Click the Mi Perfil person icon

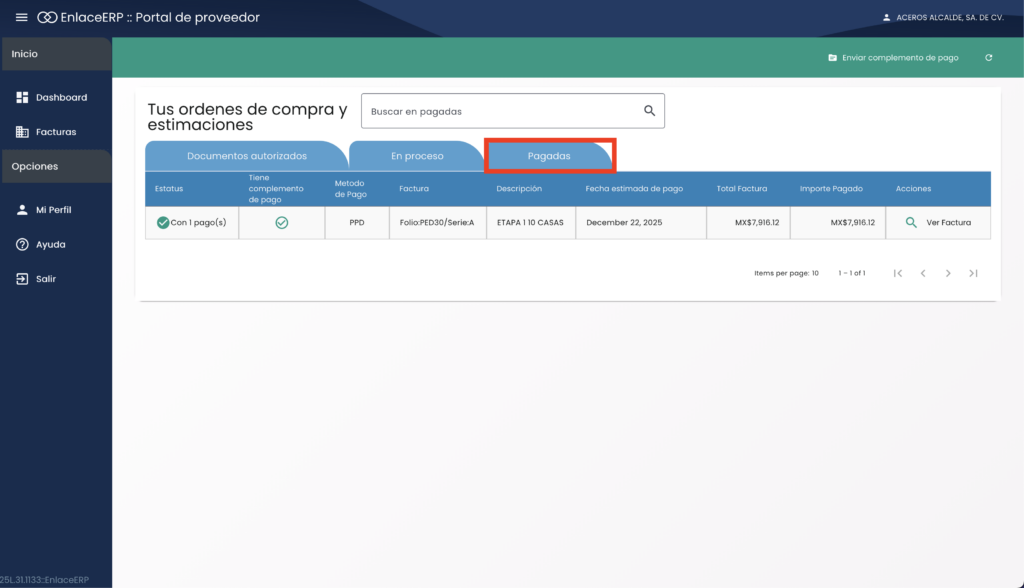[x=22, y=210]
